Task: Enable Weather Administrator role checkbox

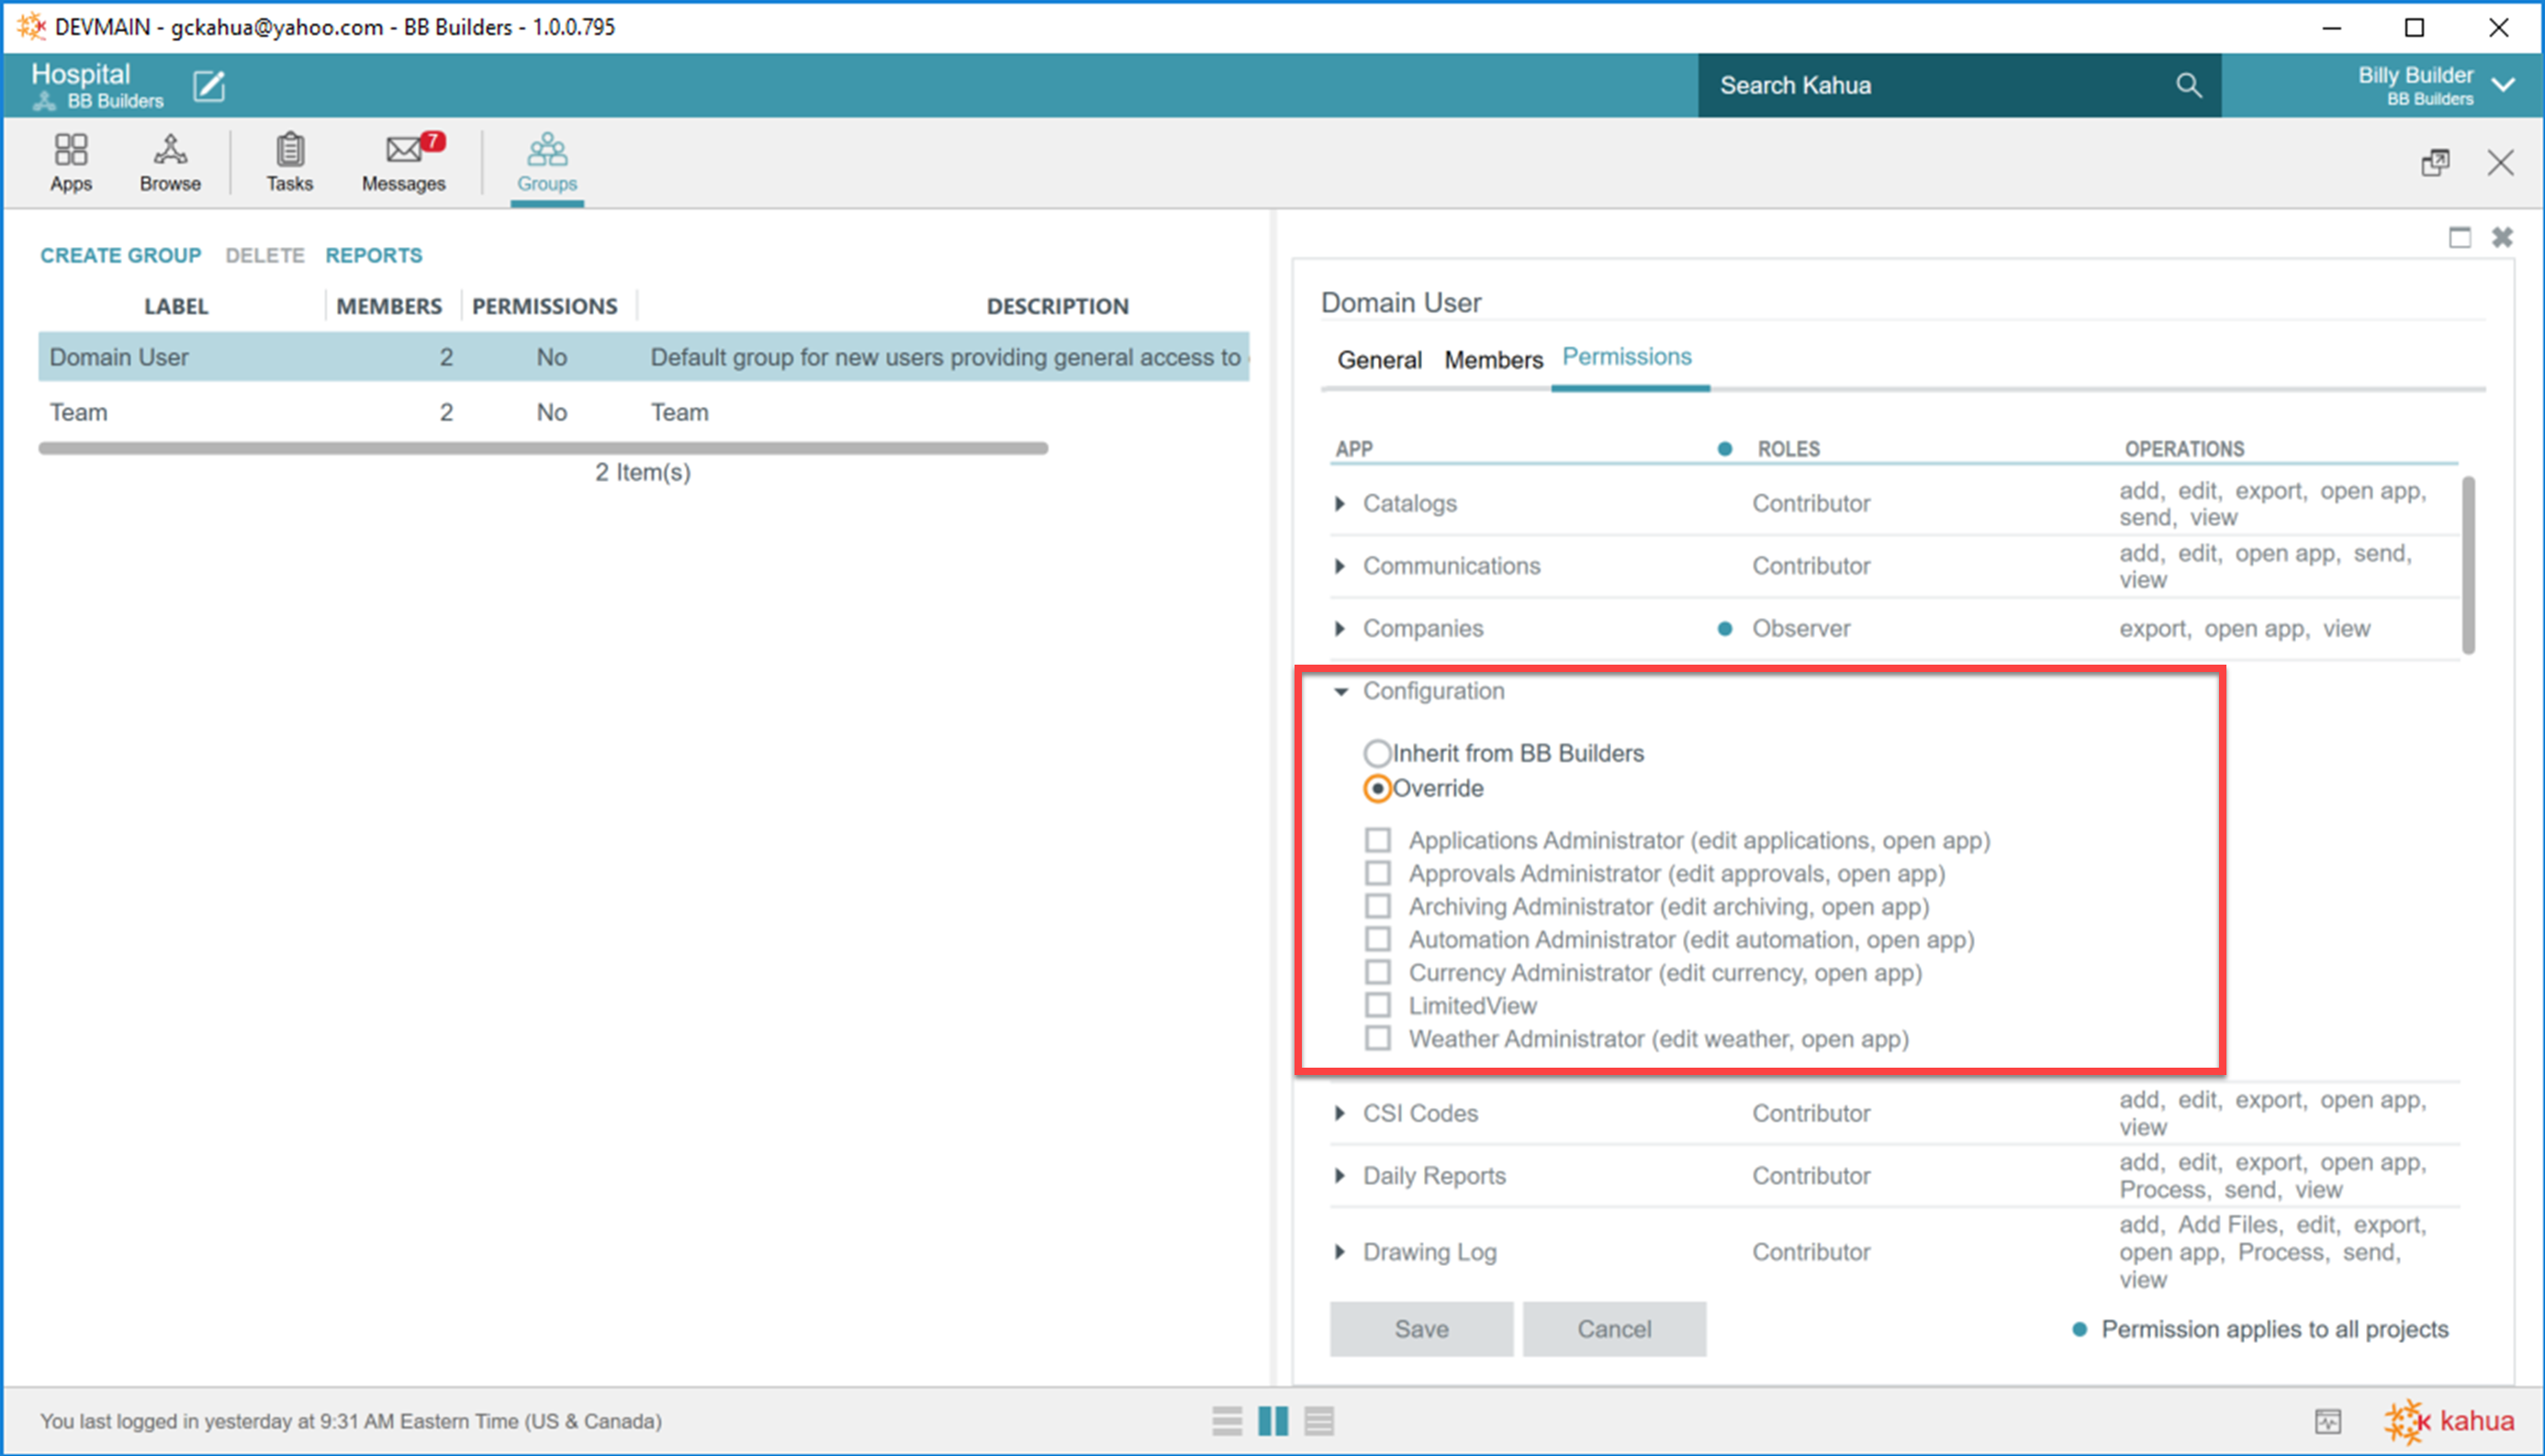Action: click(1378, 1039)
